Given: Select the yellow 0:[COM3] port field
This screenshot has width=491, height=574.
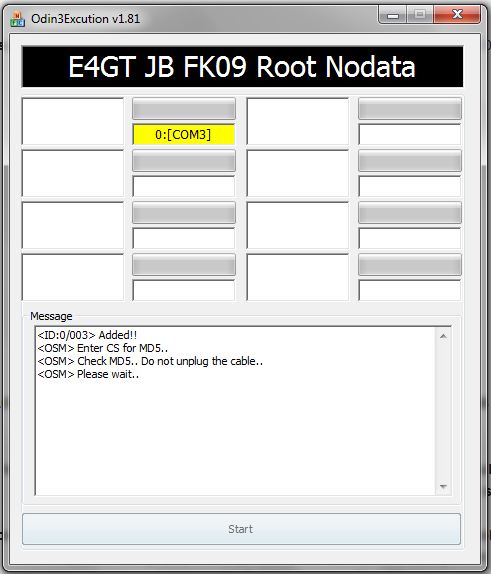Looking at the screenshot, I should [x=183, y=135].
